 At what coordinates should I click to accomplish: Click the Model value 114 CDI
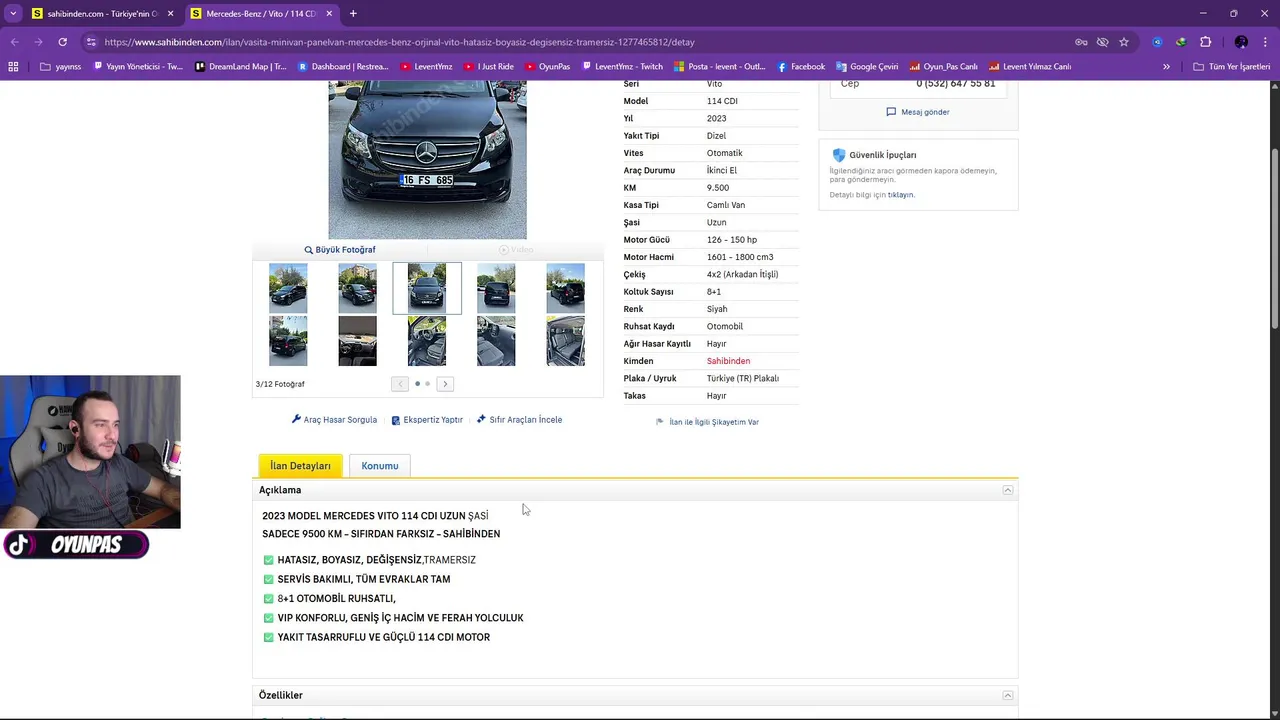[x=722, y=101]
